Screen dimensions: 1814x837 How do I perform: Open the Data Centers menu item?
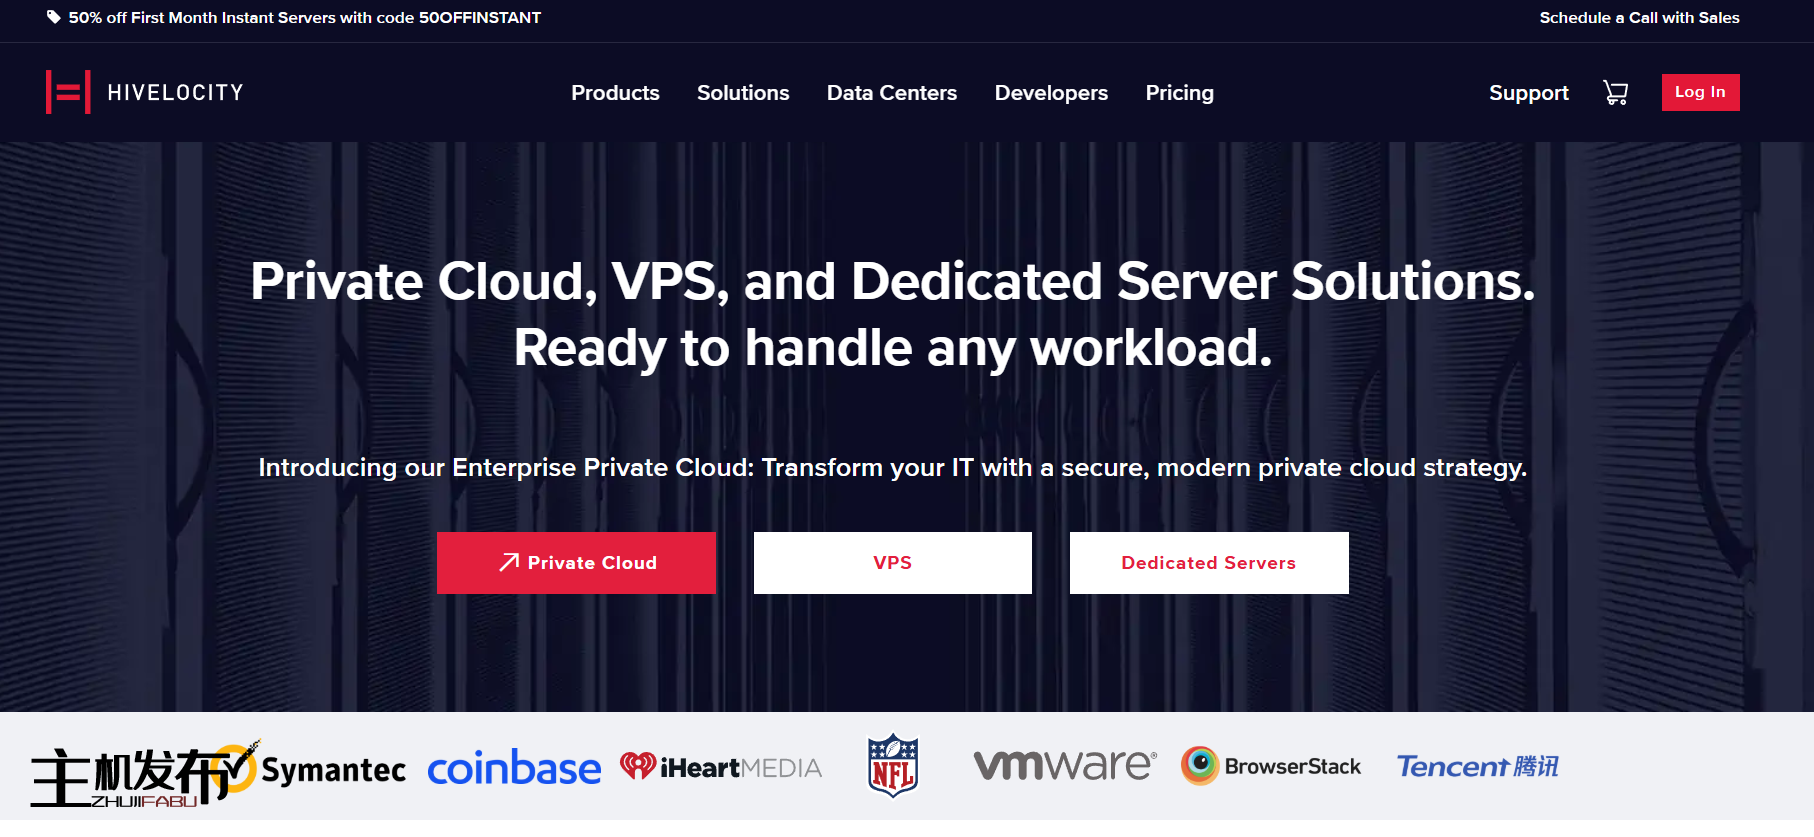(892, 93)
